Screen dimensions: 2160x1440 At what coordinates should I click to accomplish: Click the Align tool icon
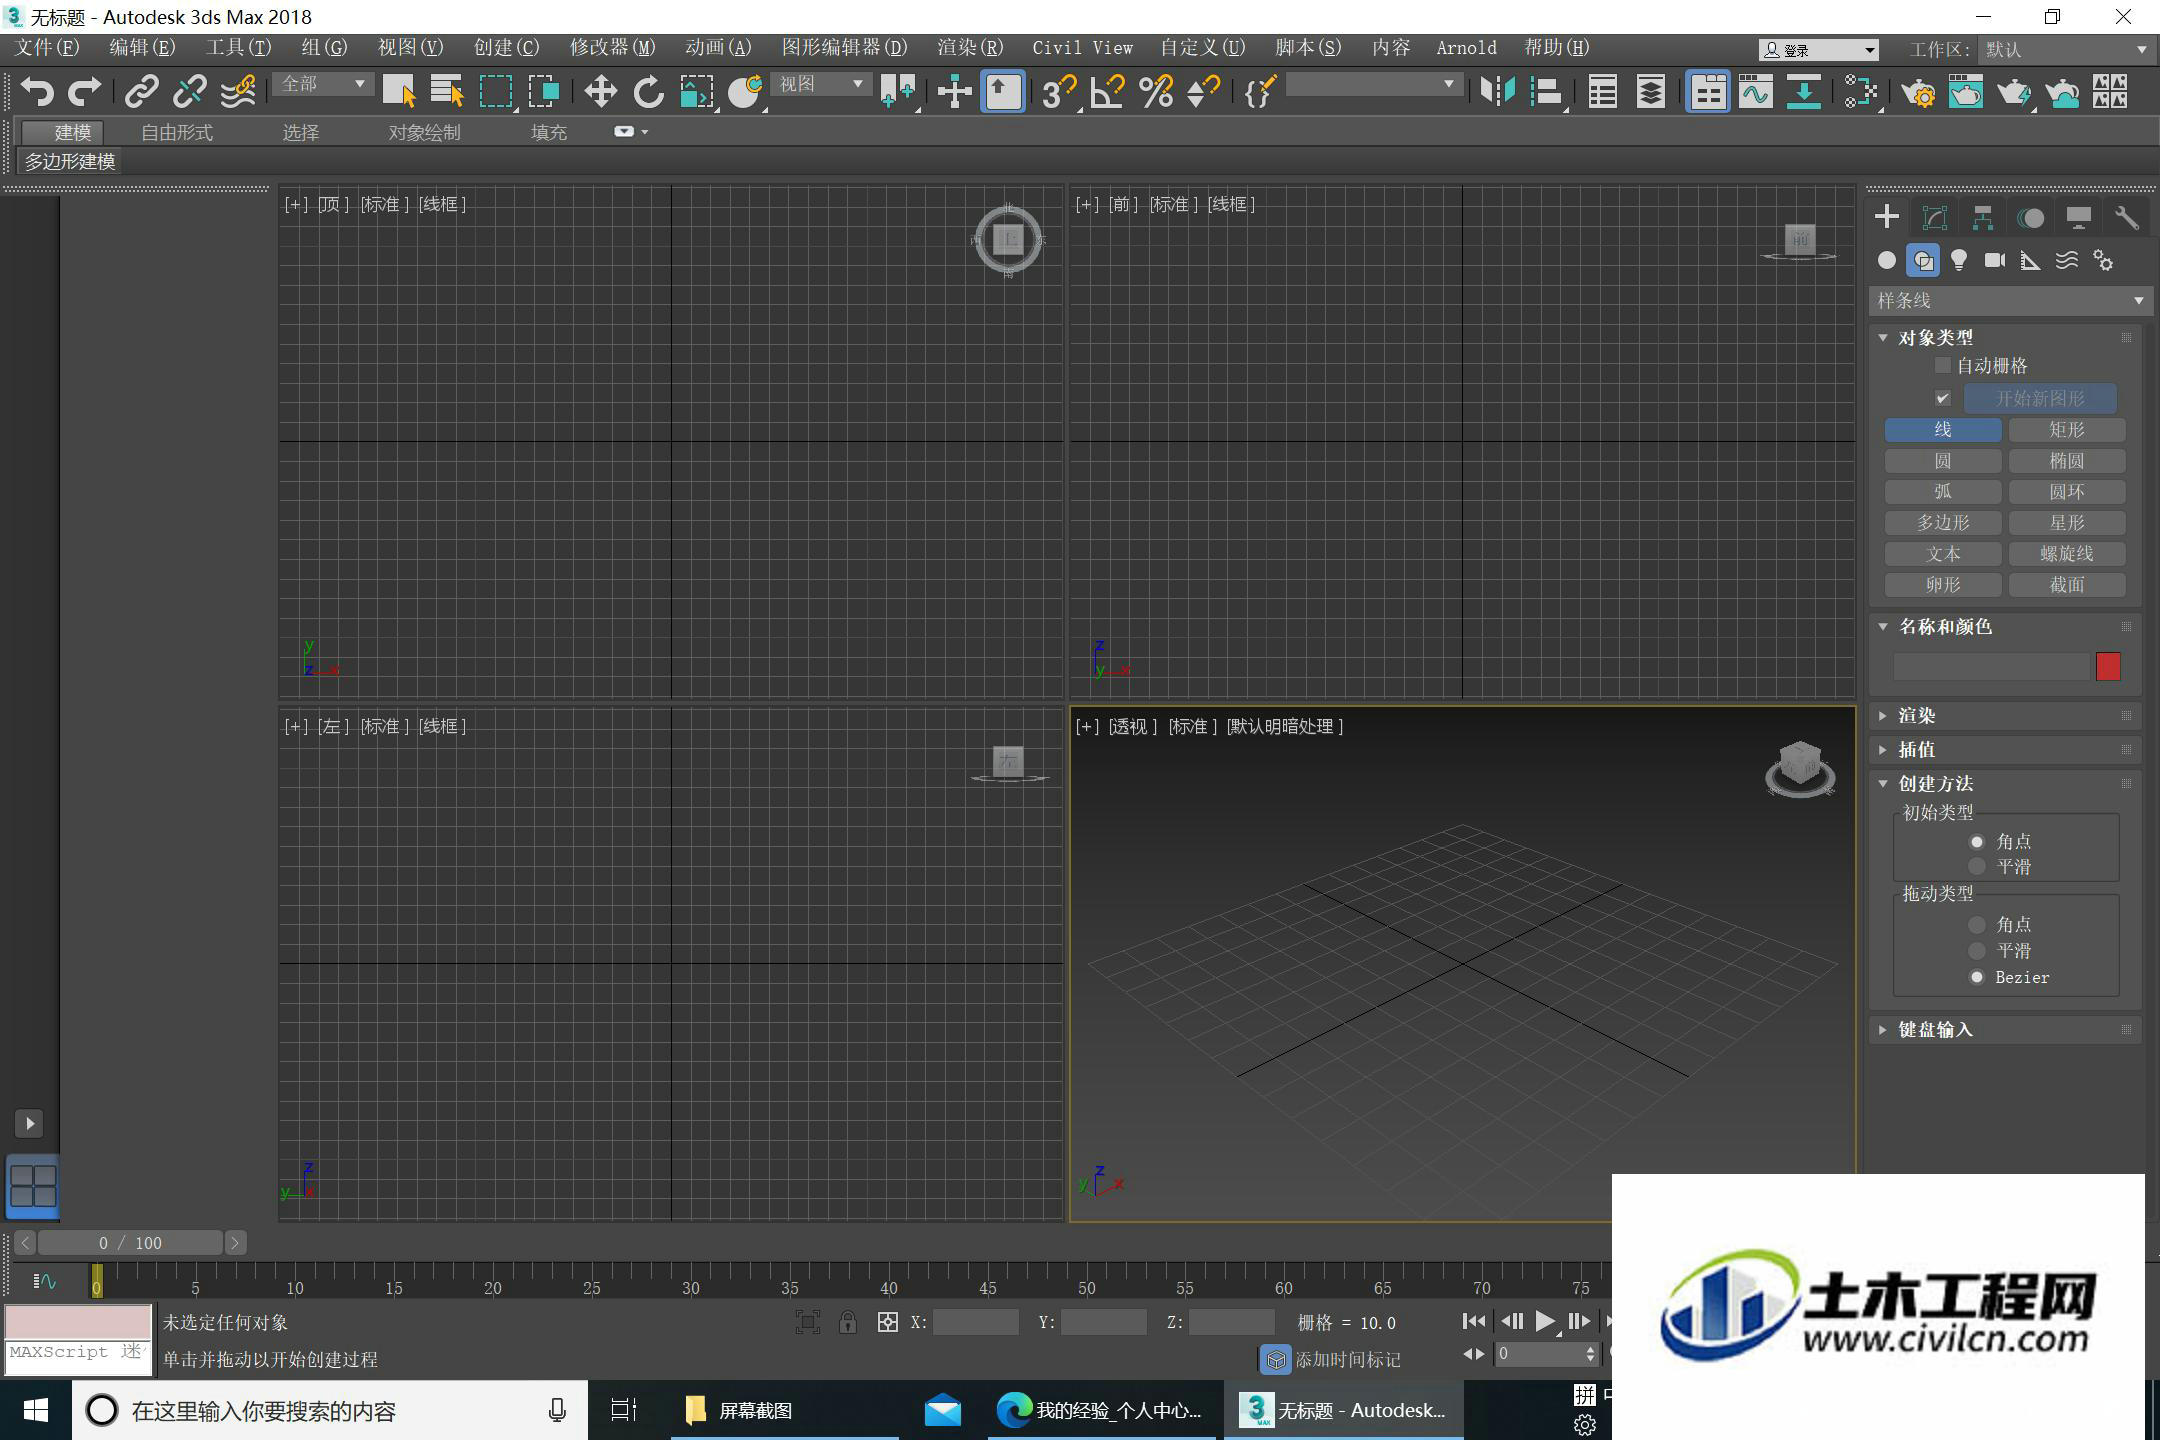pos(1546,92)
